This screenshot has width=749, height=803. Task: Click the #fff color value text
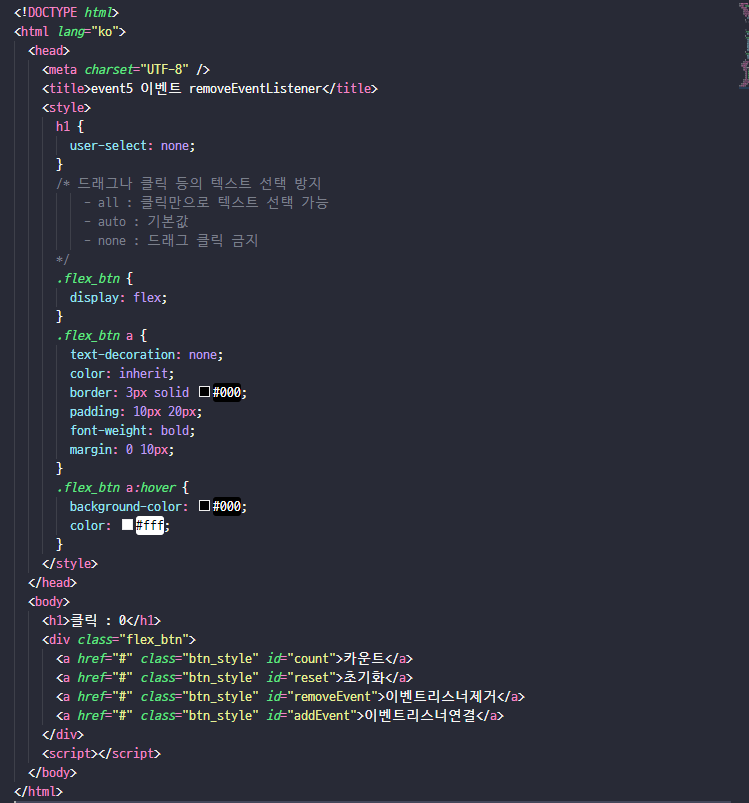(150, 525)
